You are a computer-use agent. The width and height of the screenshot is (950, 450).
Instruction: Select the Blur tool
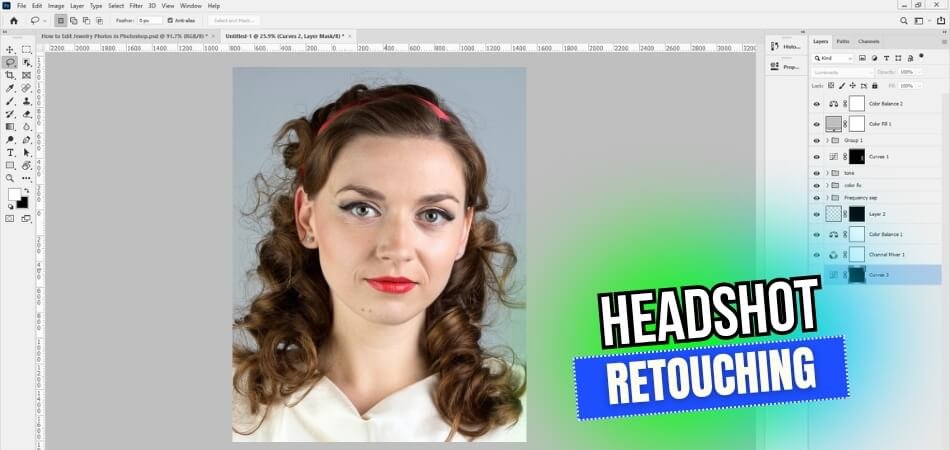(27, 127)
